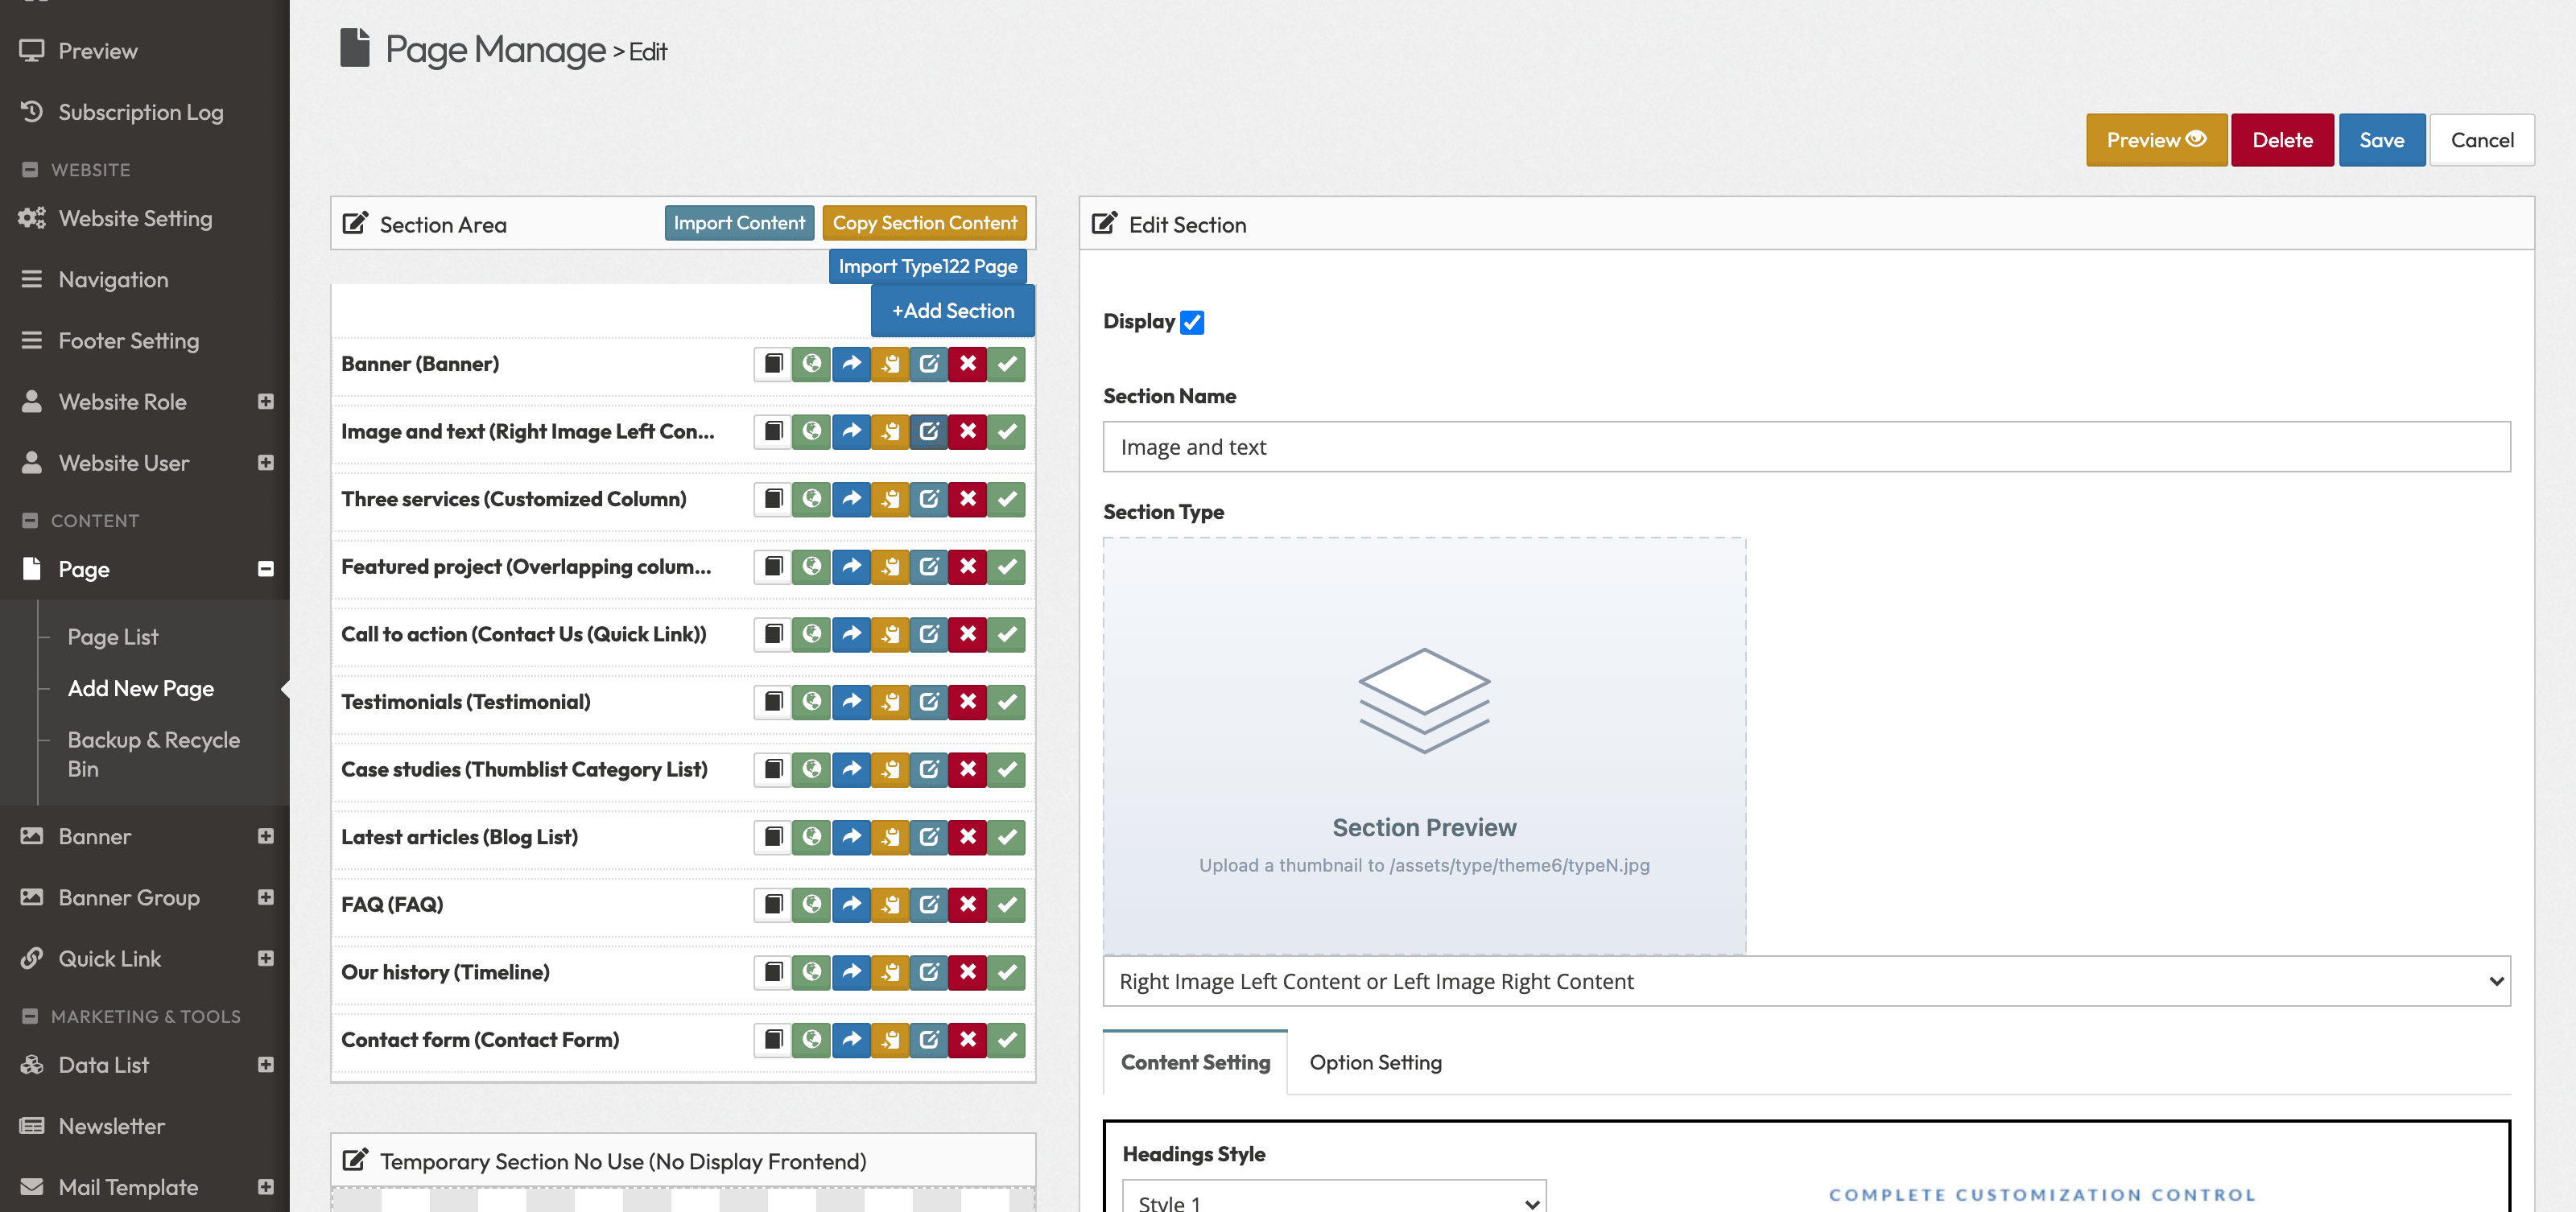Toggle green checkmark on the Our history row

[x=1007, y=972]
